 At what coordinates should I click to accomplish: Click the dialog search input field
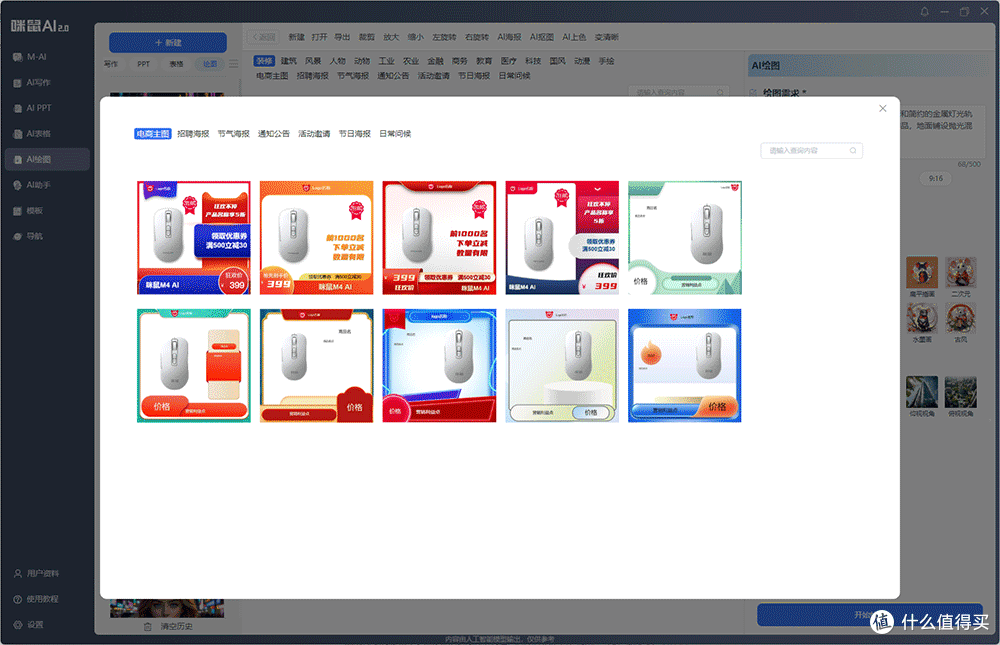811,151
